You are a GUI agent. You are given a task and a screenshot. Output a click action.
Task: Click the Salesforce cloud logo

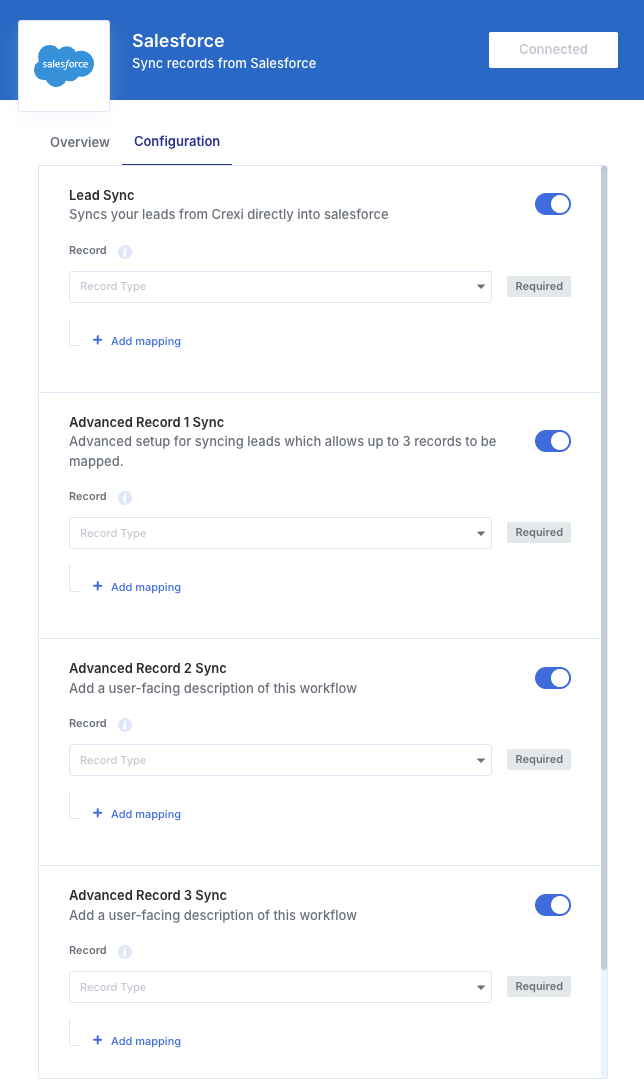pyautogui.click(x=64, y=65)
